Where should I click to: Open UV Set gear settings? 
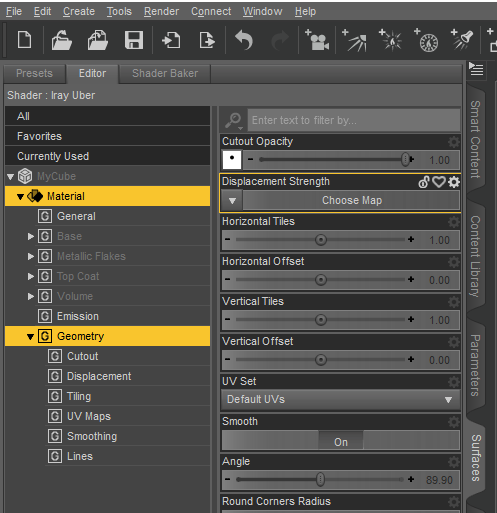tap(454, 382)
